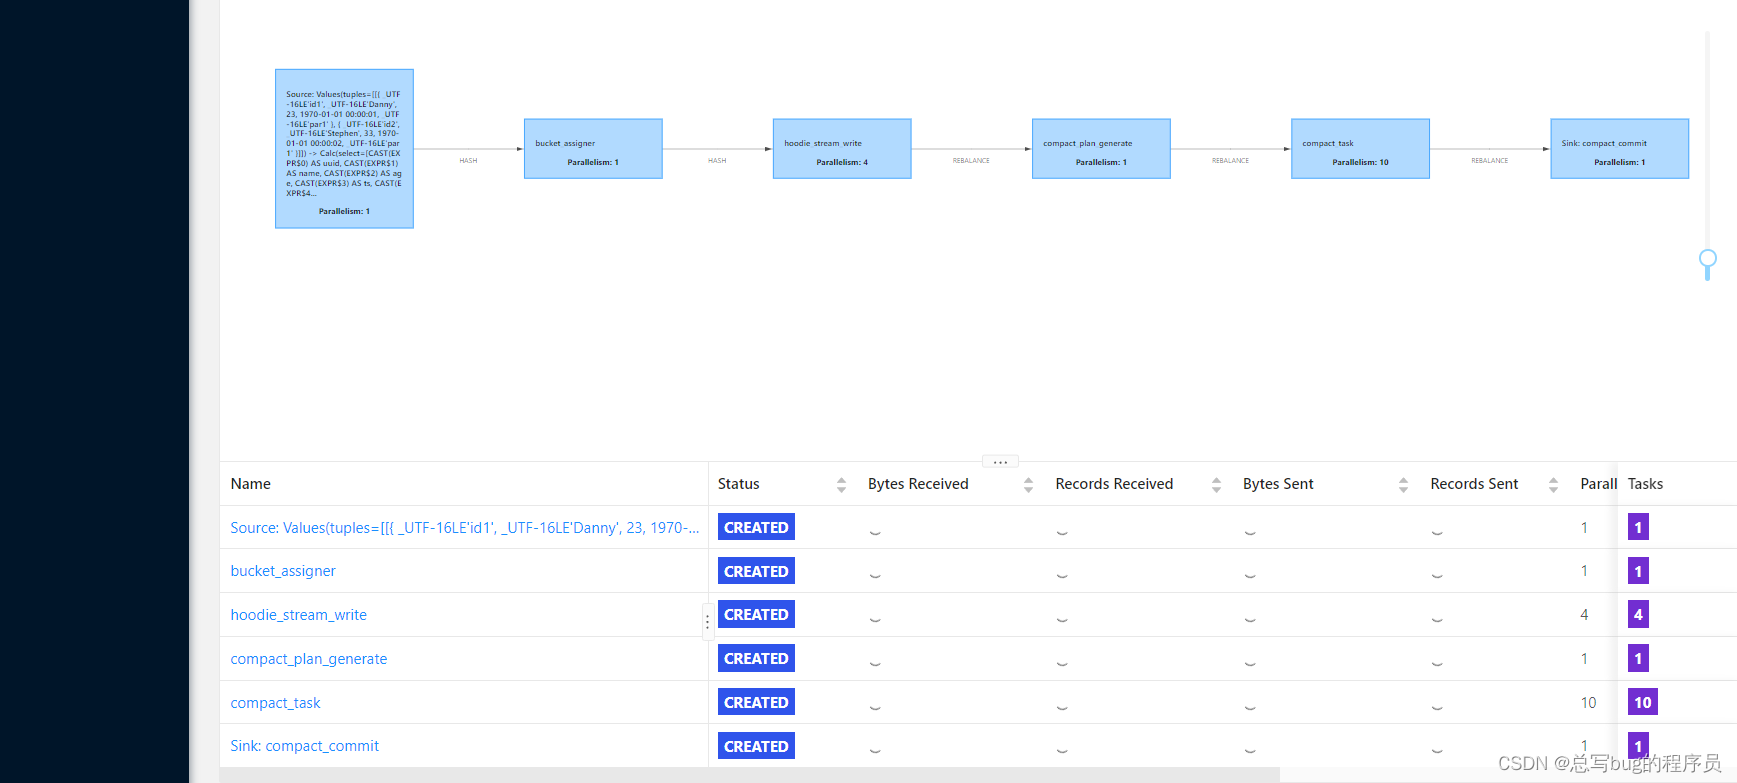
Task: Click the Tasks column header
Action: 1645,484
